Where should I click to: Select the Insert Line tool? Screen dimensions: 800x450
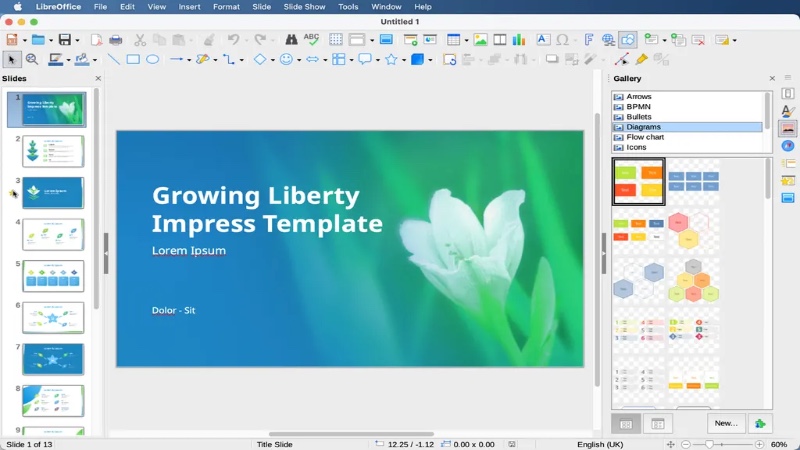click(113, 60)
